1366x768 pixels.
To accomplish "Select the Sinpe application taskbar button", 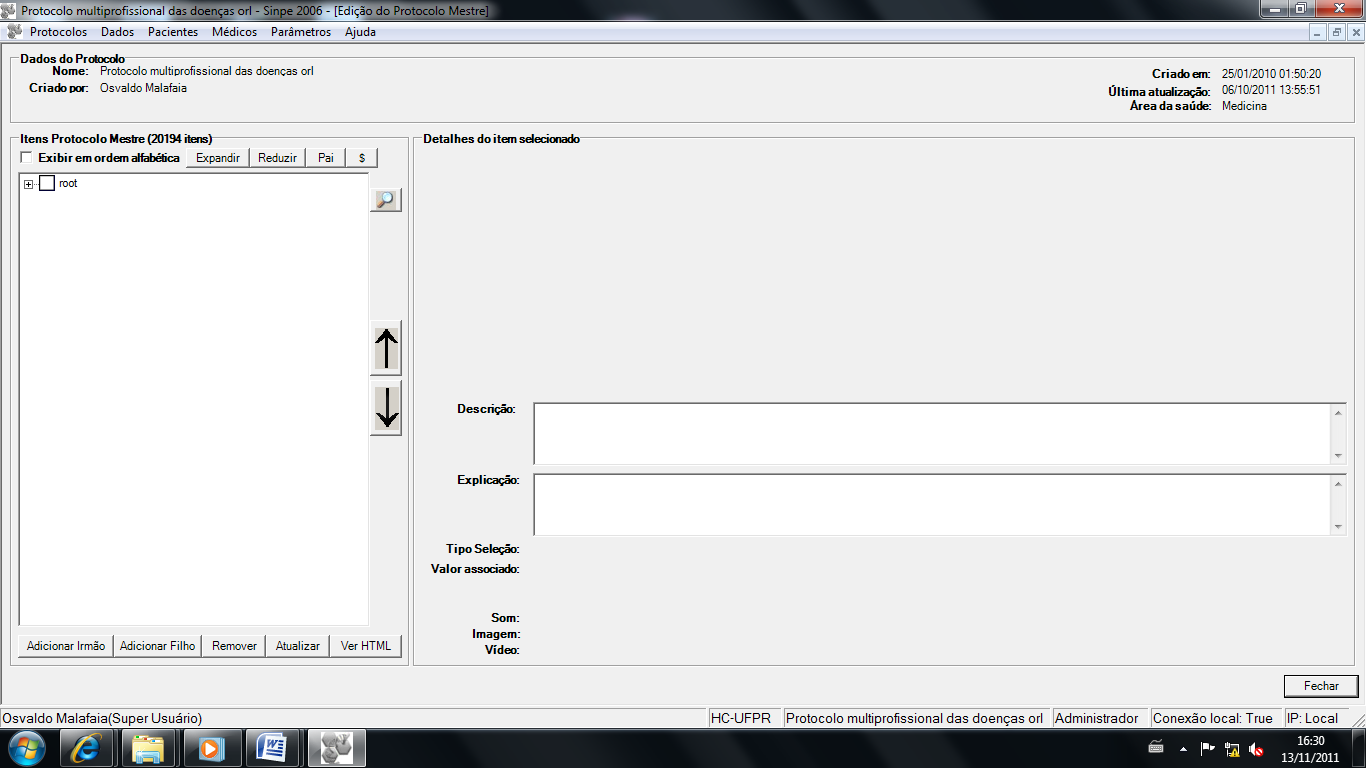I will (x=337, y=747).
